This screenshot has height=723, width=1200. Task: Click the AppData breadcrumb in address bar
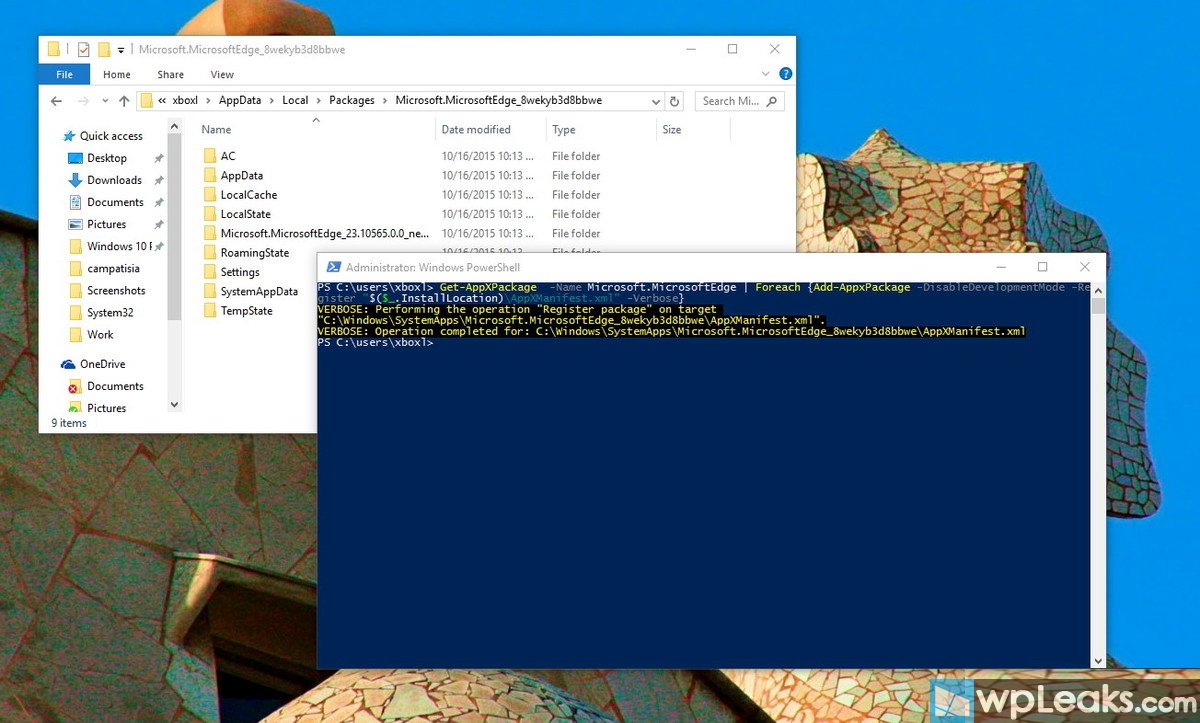coord(239,100)
